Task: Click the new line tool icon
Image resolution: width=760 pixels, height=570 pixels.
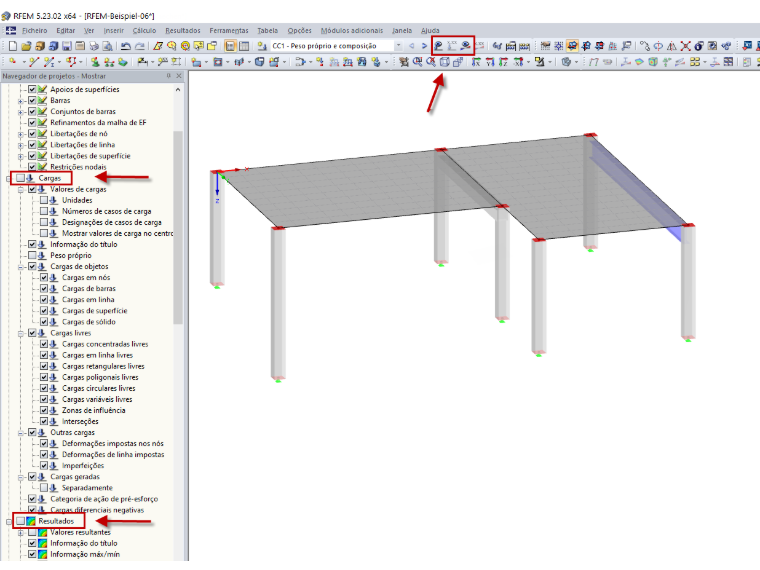Action: (33, 62)
